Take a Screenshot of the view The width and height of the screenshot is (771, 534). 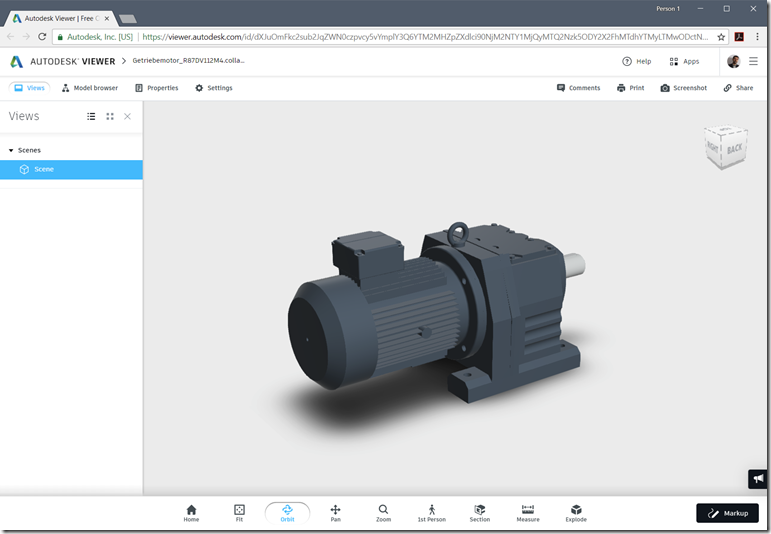[x=684, y=88]
